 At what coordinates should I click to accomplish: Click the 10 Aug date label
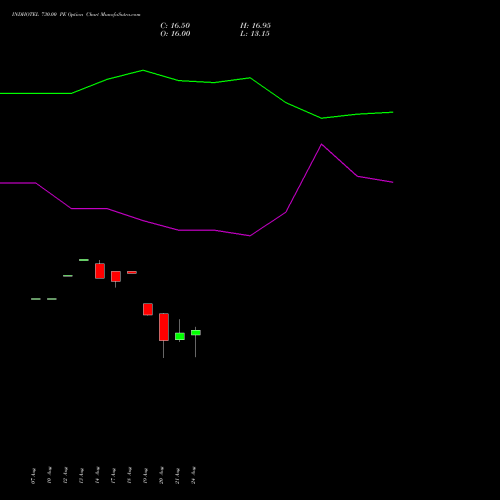click(x=49, y=475)
